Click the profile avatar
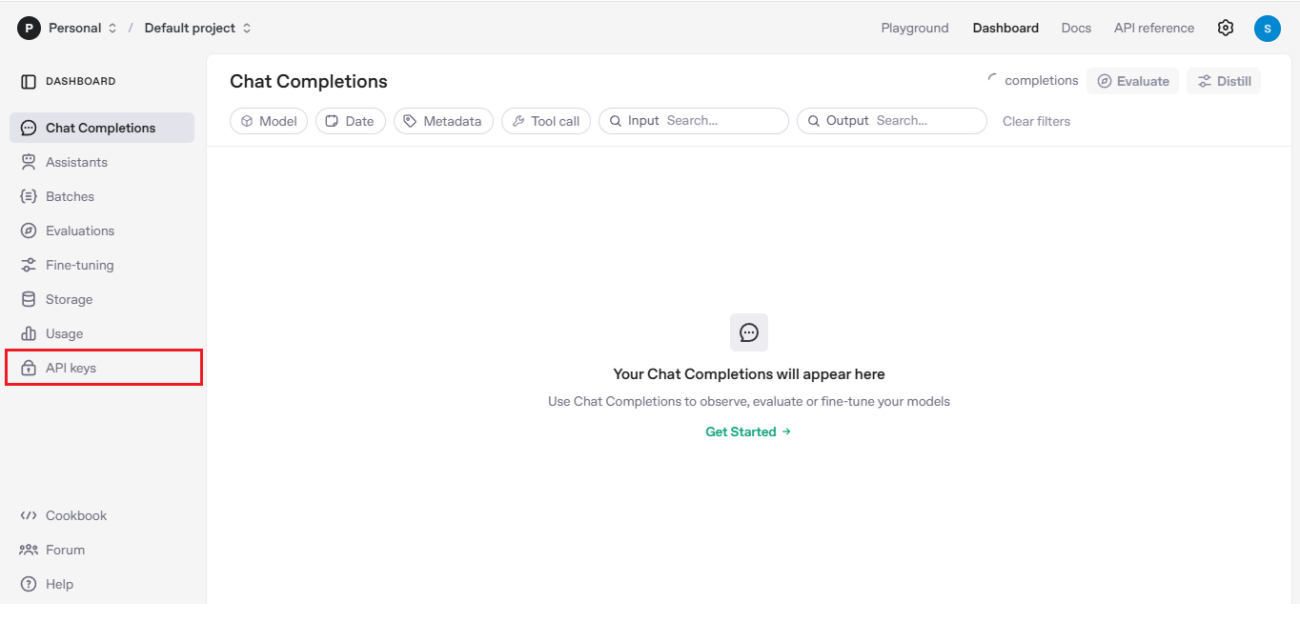The width and height of the screenshot is (1300, 622). point(1267,27)
